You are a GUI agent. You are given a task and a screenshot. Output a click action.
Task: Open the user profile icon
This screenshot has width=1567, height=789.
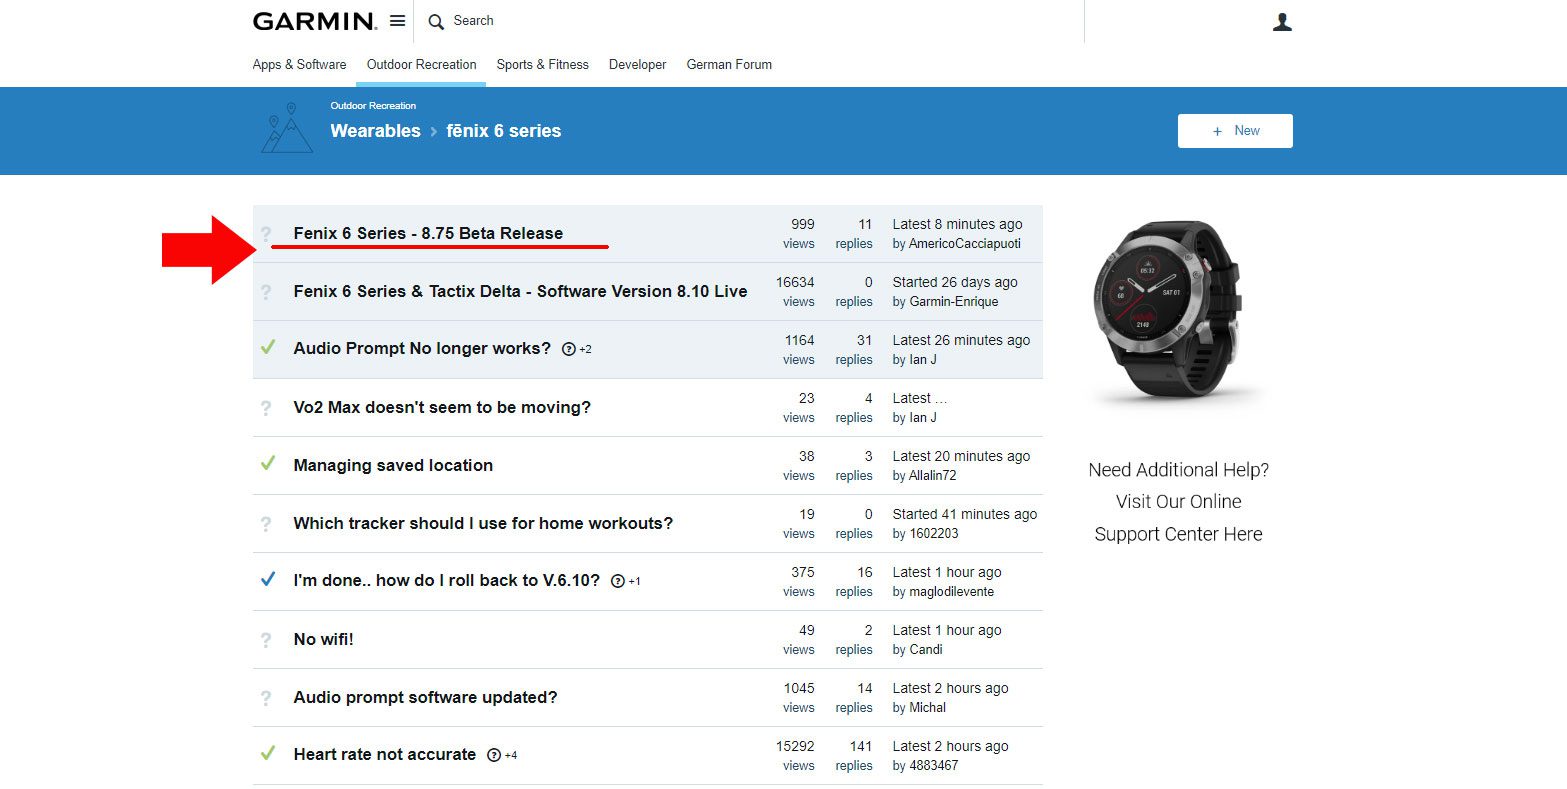pos(1282,21)
